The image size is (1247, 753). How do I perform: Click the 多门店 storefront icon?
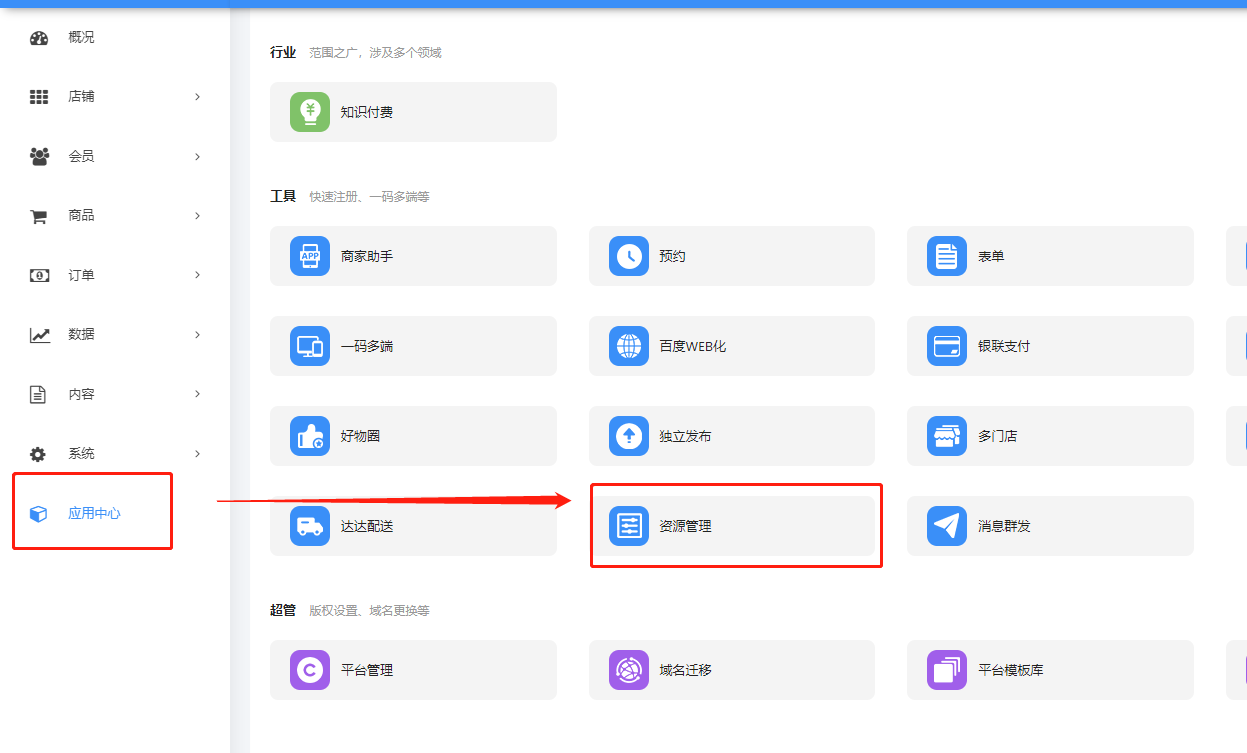[947, 436]
